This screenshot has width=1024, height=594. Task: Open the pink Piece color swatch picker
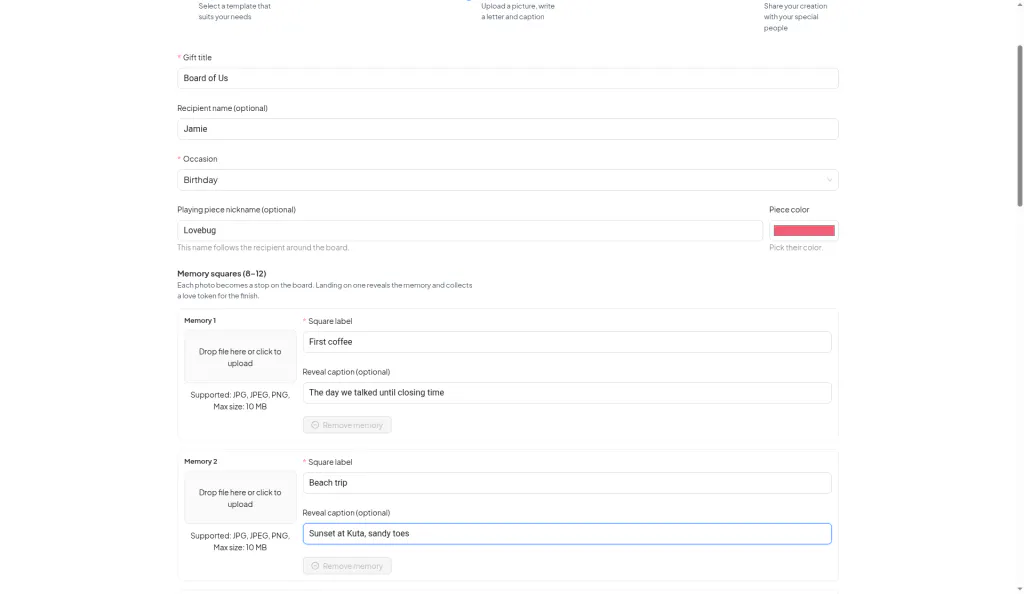click(x=803, y=230)
